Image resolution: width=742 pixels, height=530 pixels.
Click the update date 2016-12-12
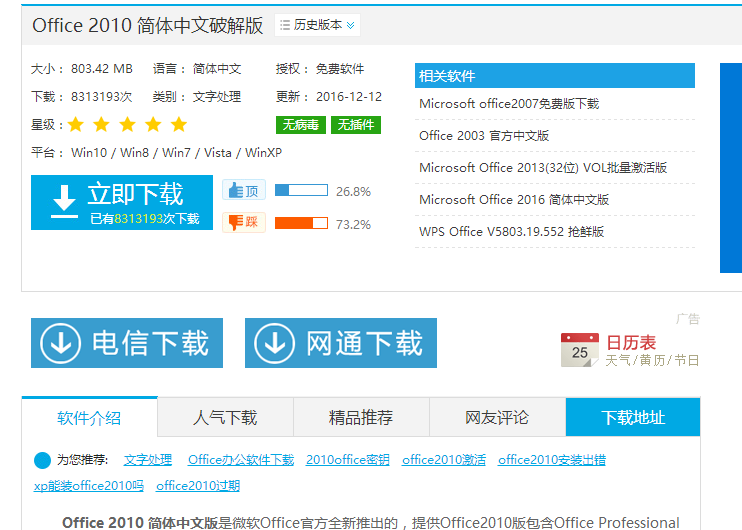click(349, 97)
